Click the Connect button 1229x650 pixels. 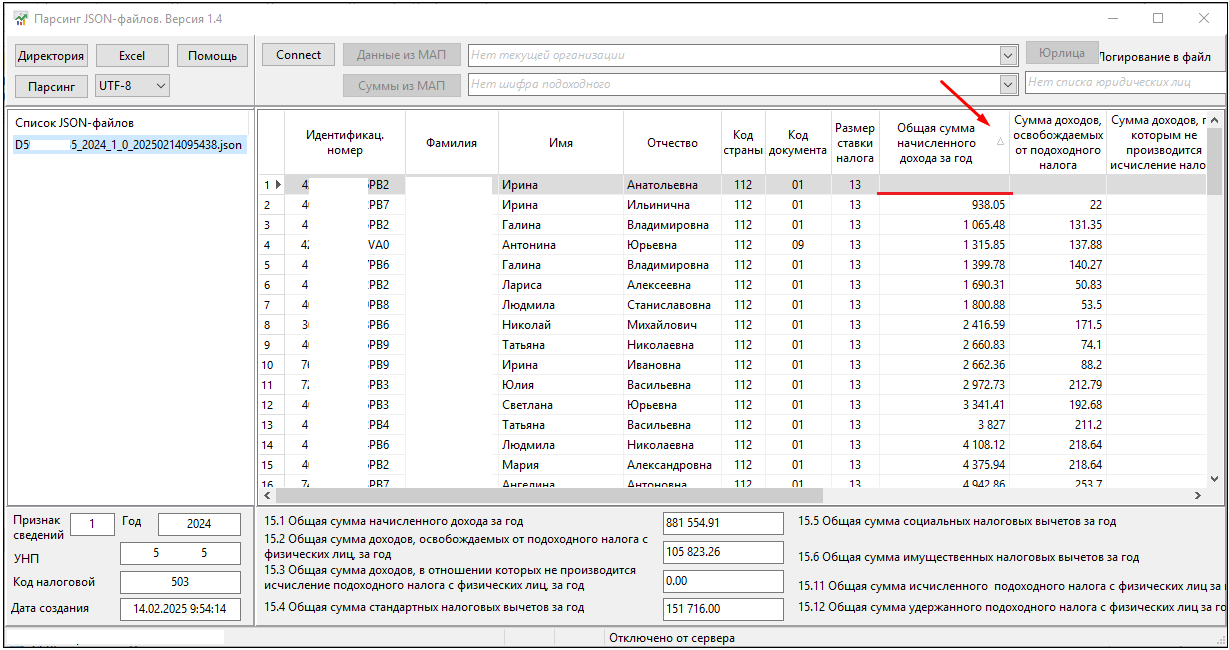[x=298, y=55]
